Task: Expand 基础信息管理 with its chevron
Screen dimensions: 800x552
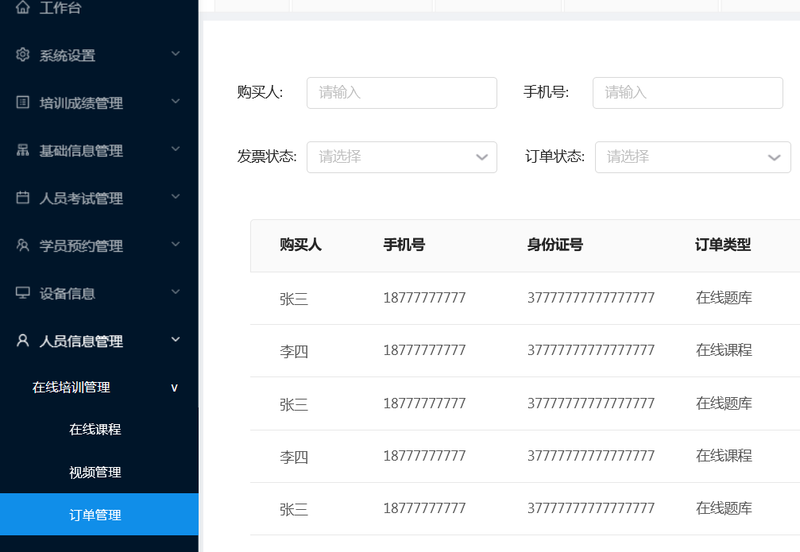Action: 175,148
